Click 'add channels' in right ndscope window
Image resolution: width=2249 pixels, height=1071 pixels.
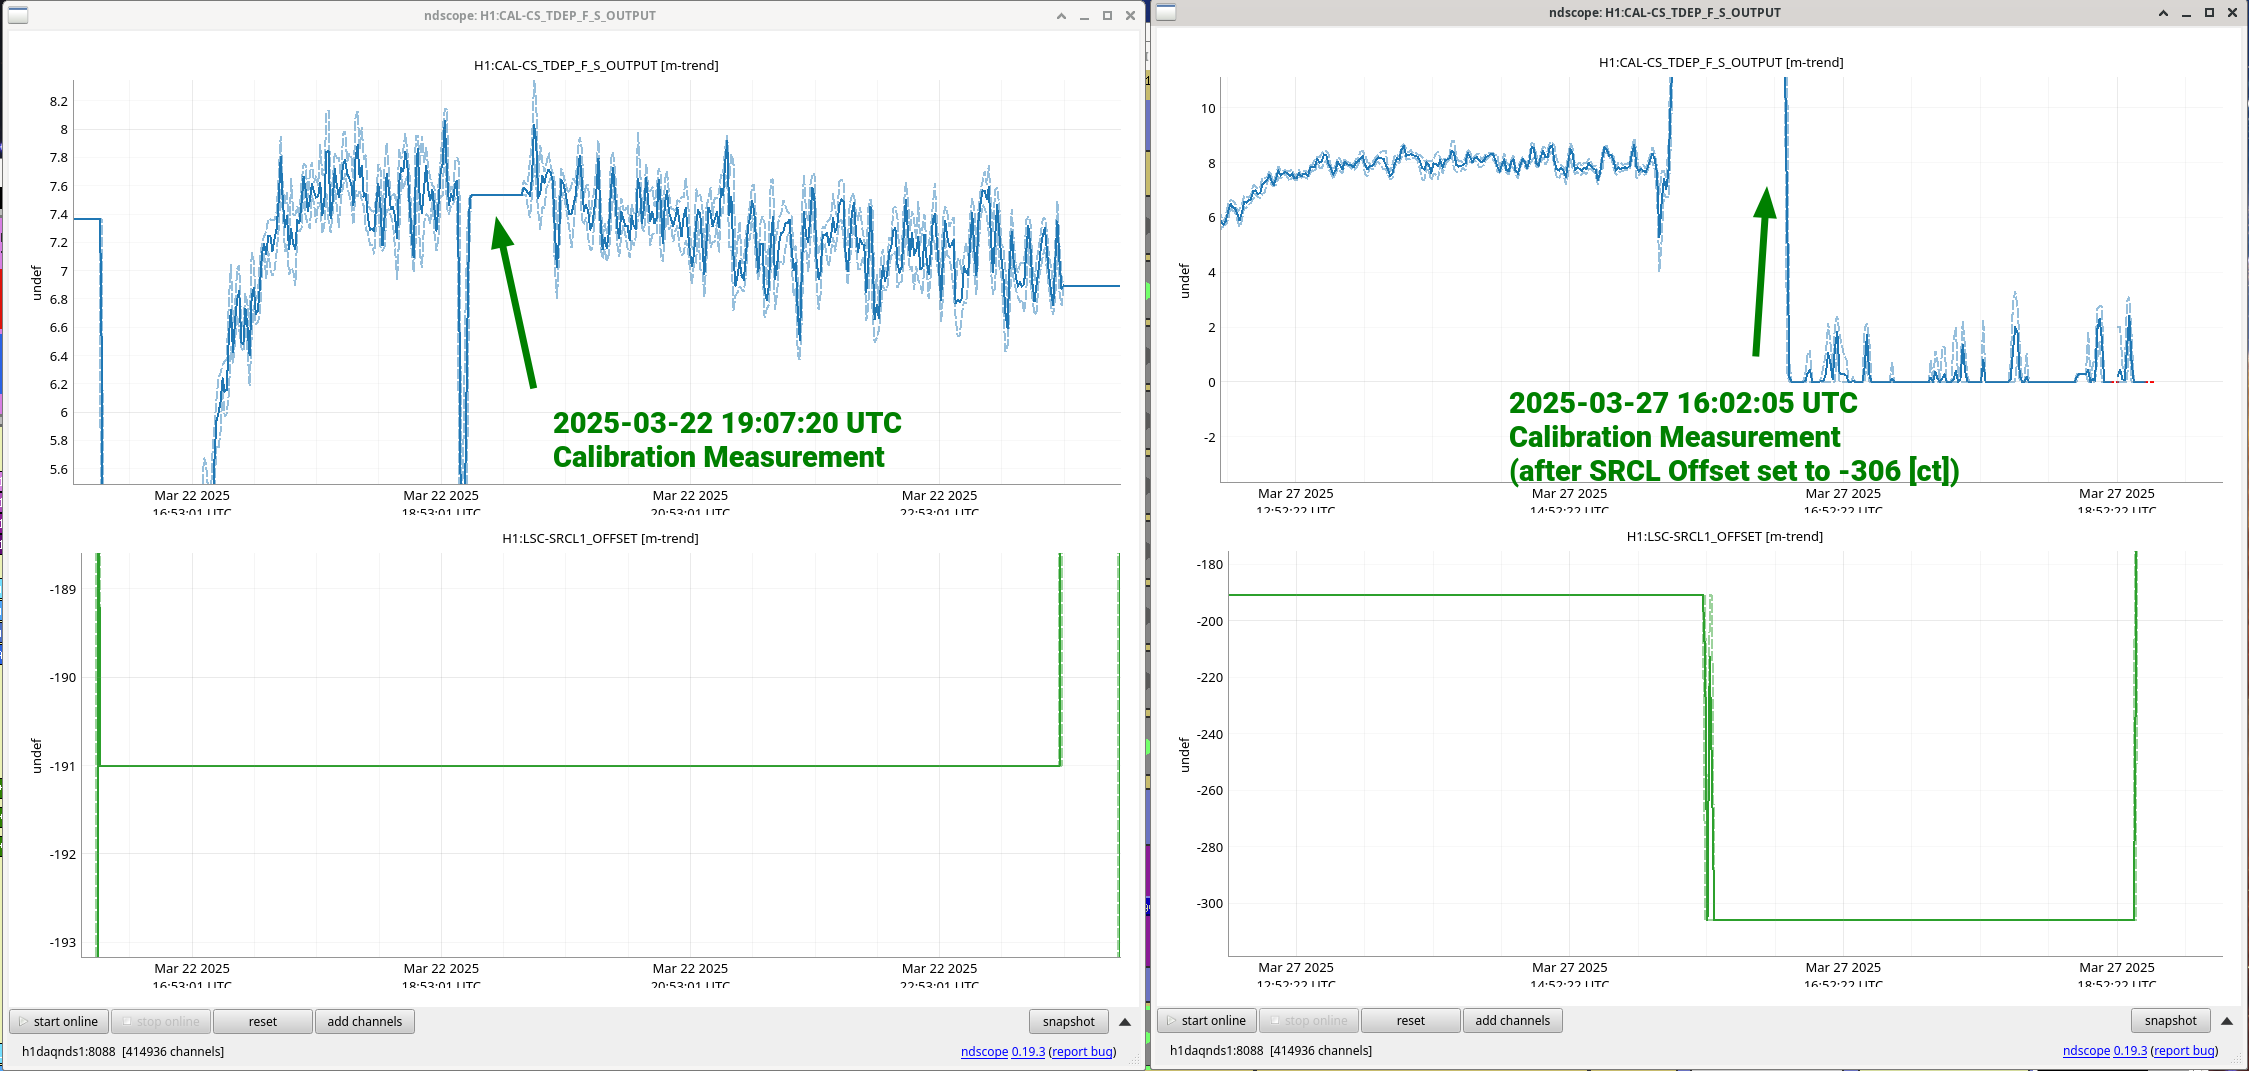(x=1513, y=1020)
